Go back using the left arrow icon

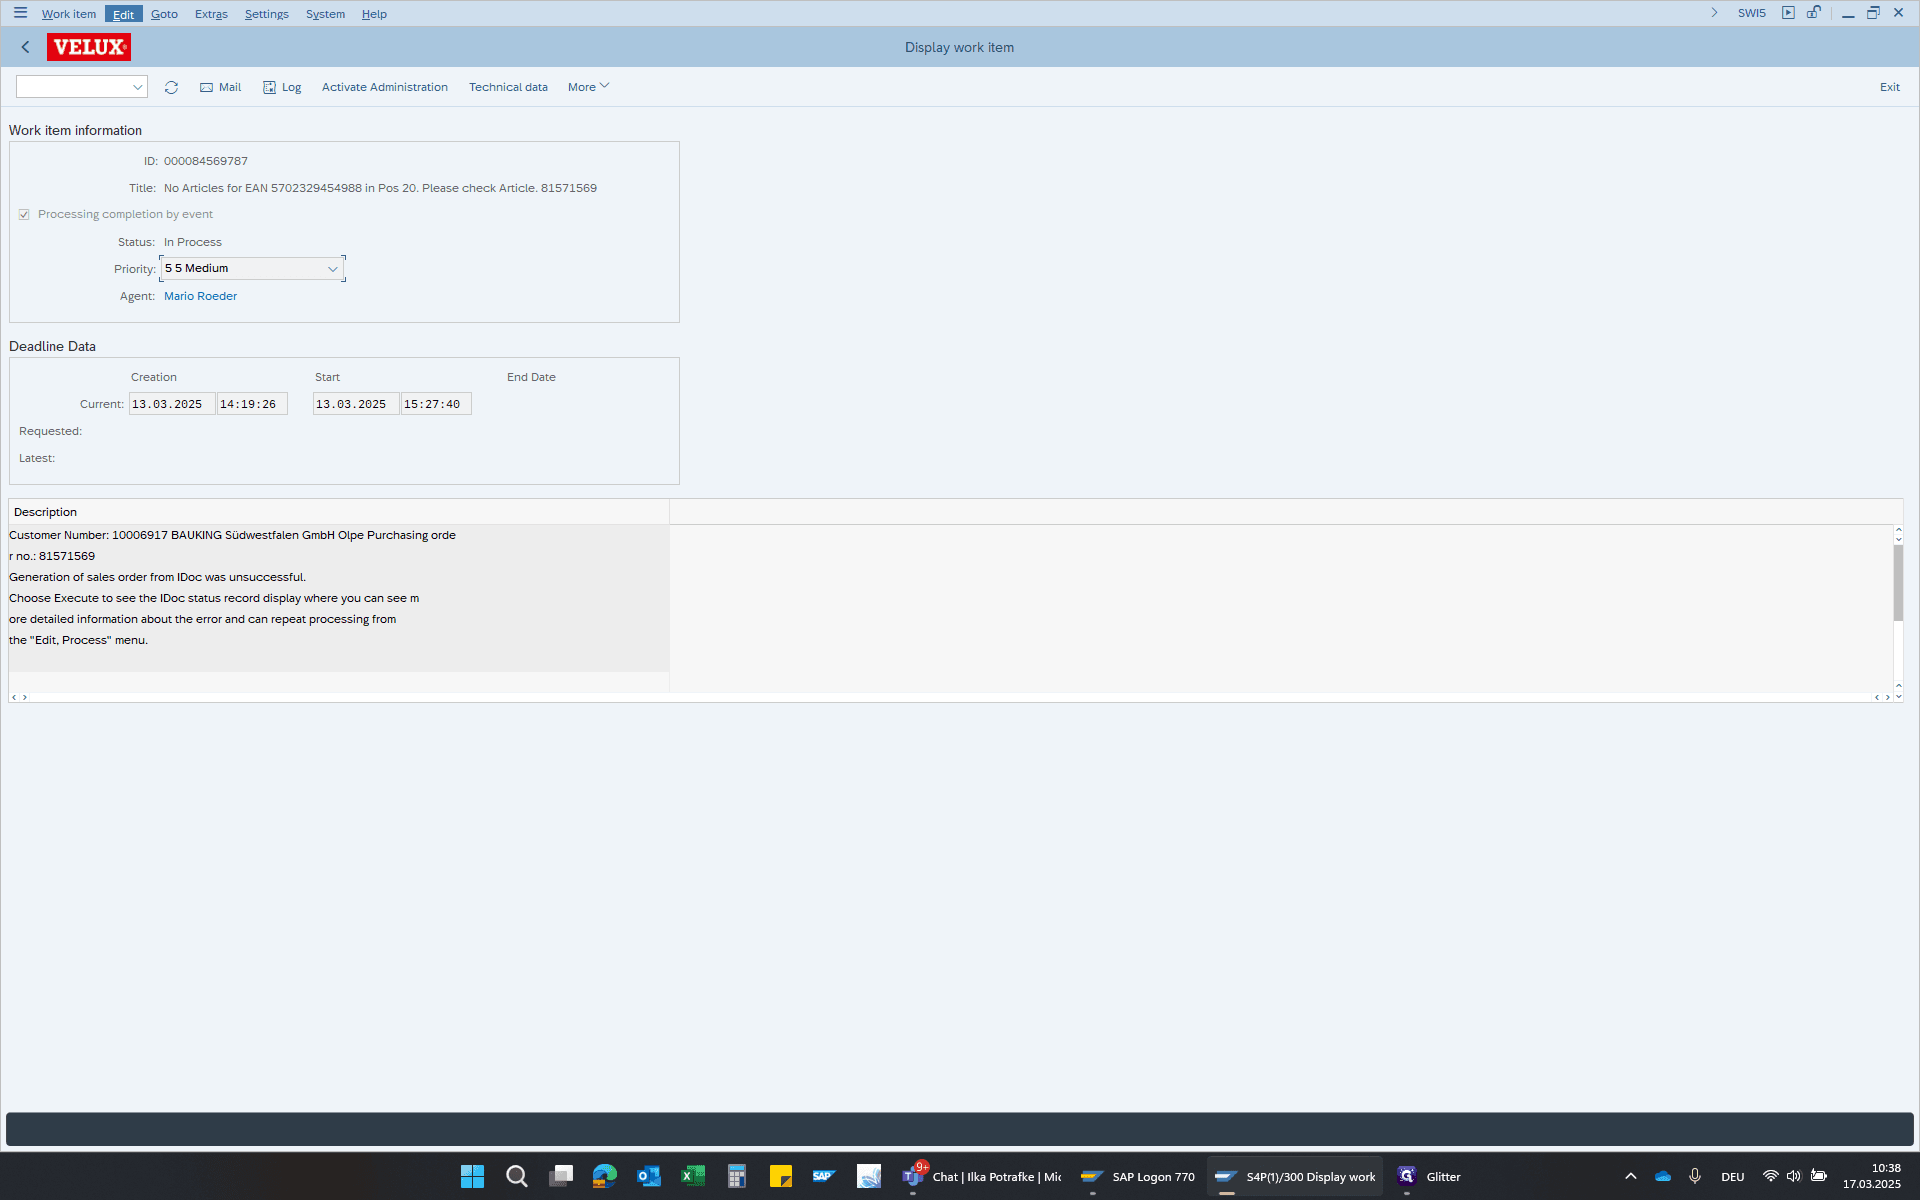[x=26, y=47]
